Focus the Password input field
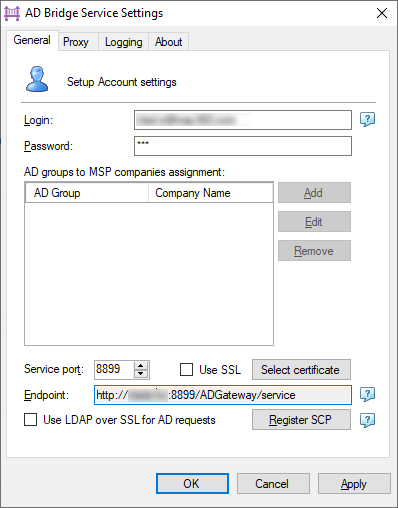Viewport: 398px width, 508px height. (x=243, y=146)
